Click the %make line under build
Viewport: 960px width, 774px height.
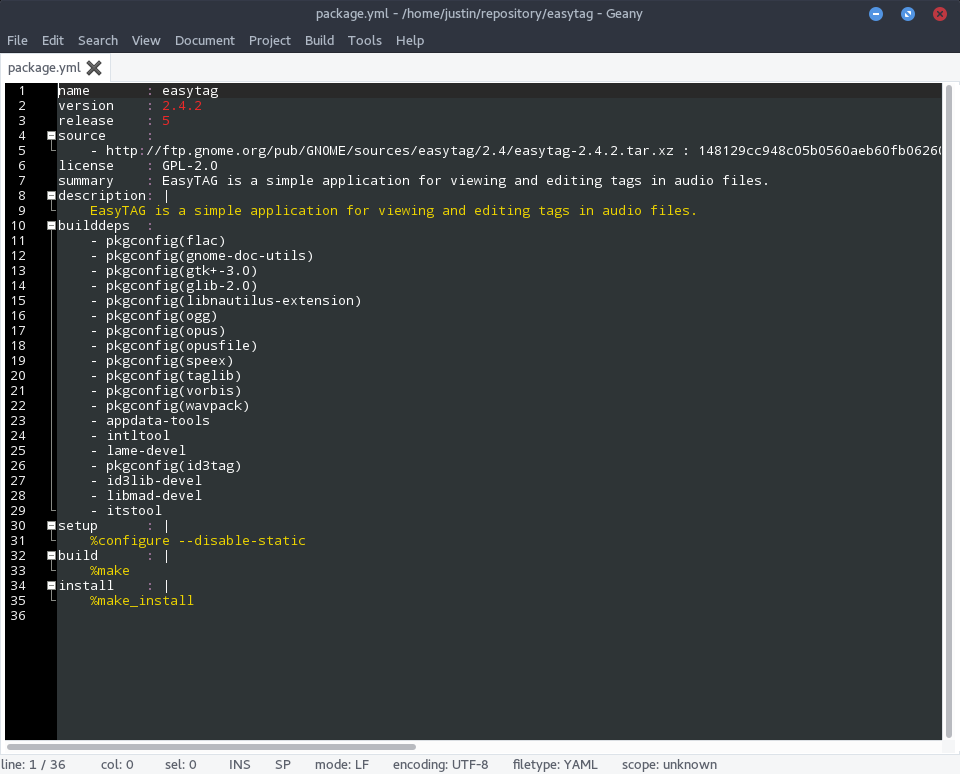[110, 571]
